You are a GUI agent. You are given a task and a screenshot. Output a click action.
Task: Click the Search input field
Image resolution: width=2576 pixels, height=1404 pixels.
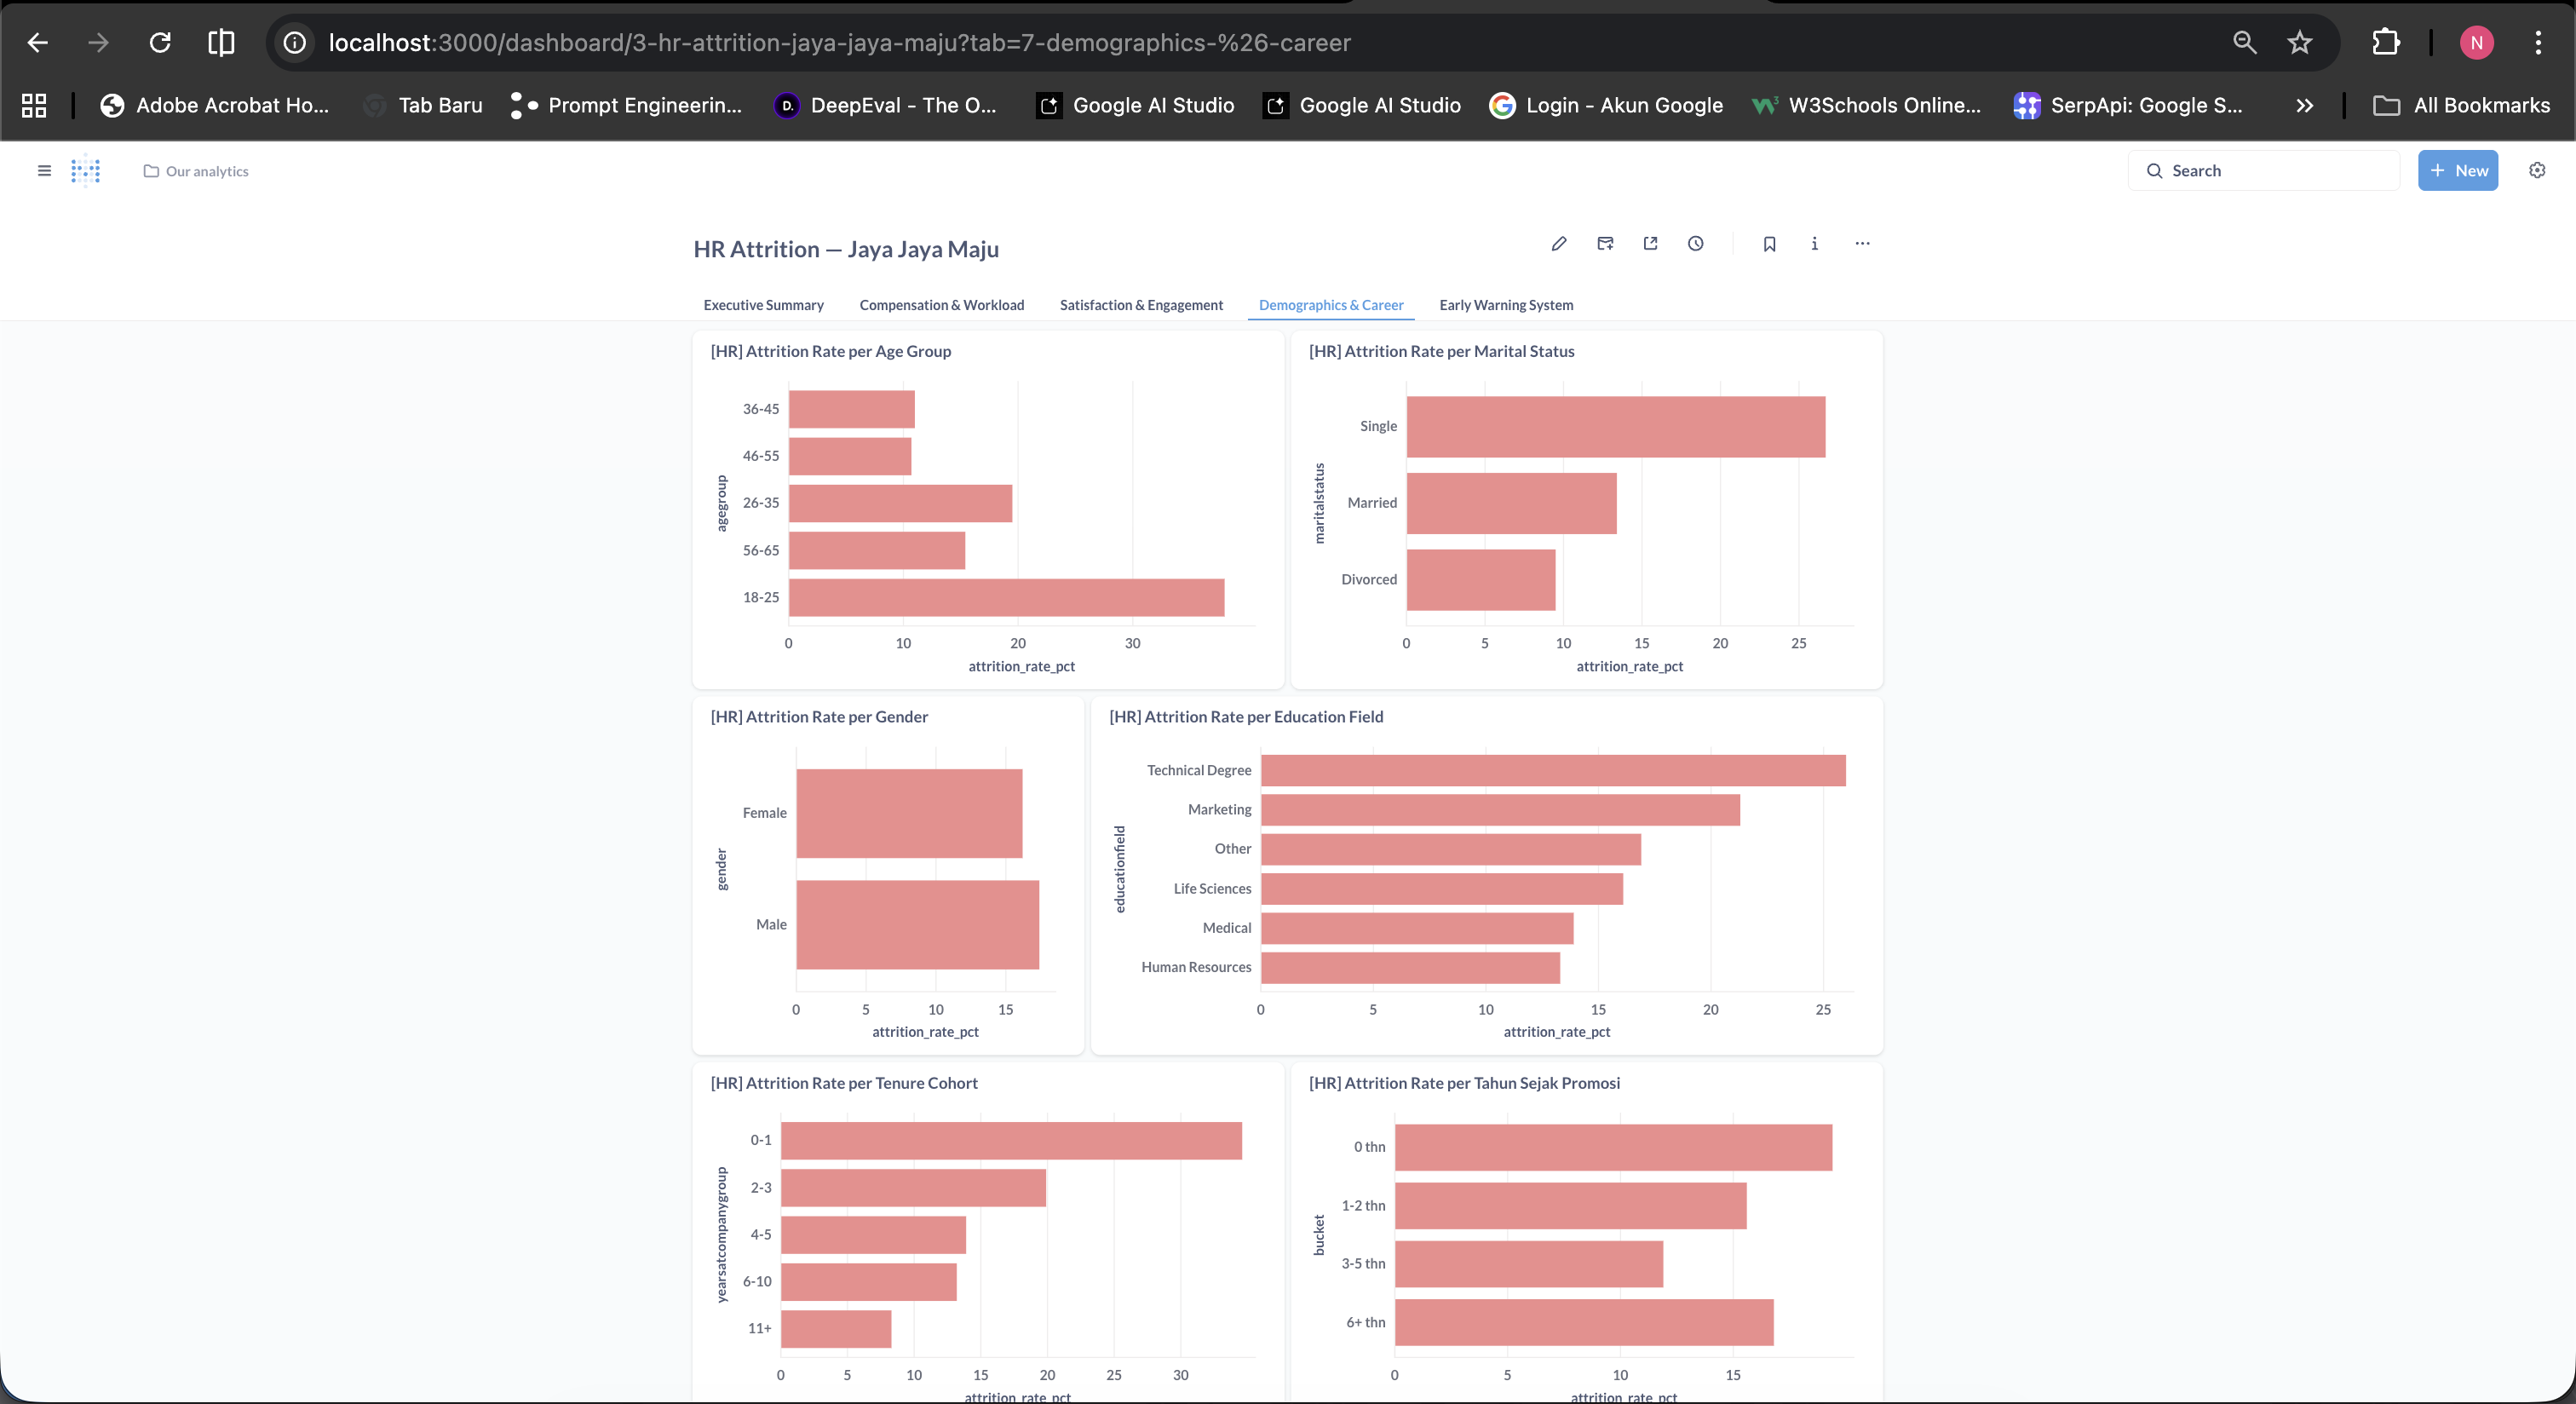pyautogui.click(x=2263, y=170)
